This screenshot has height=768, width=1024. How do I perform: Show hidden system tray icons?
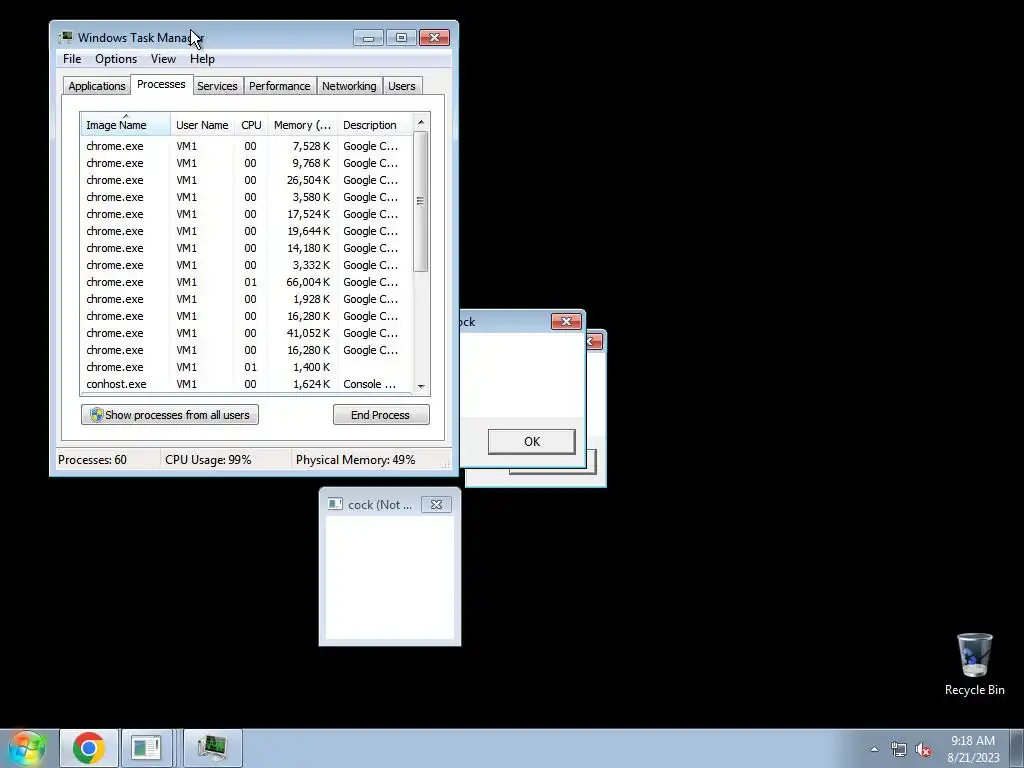[874, 749]
